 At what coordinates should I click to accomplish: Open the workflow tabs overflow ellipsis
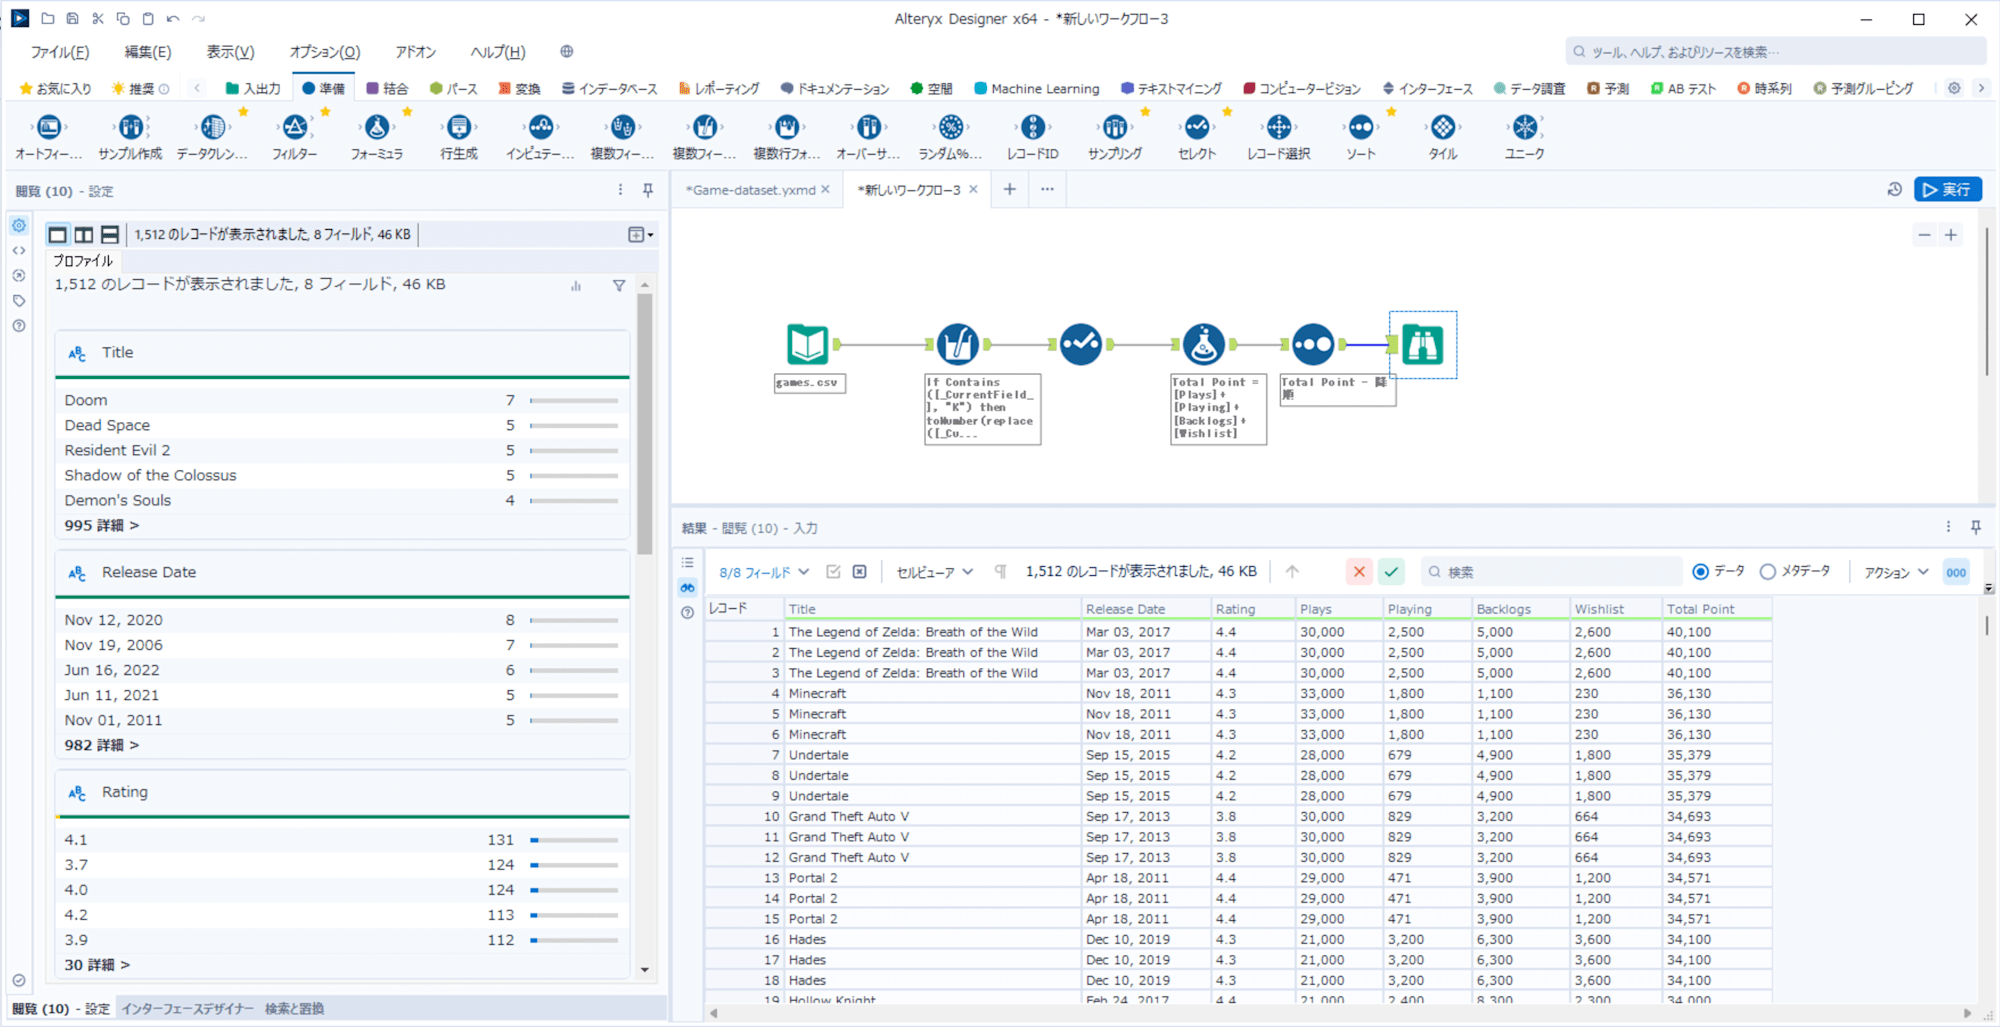(x=1047, y=189)
